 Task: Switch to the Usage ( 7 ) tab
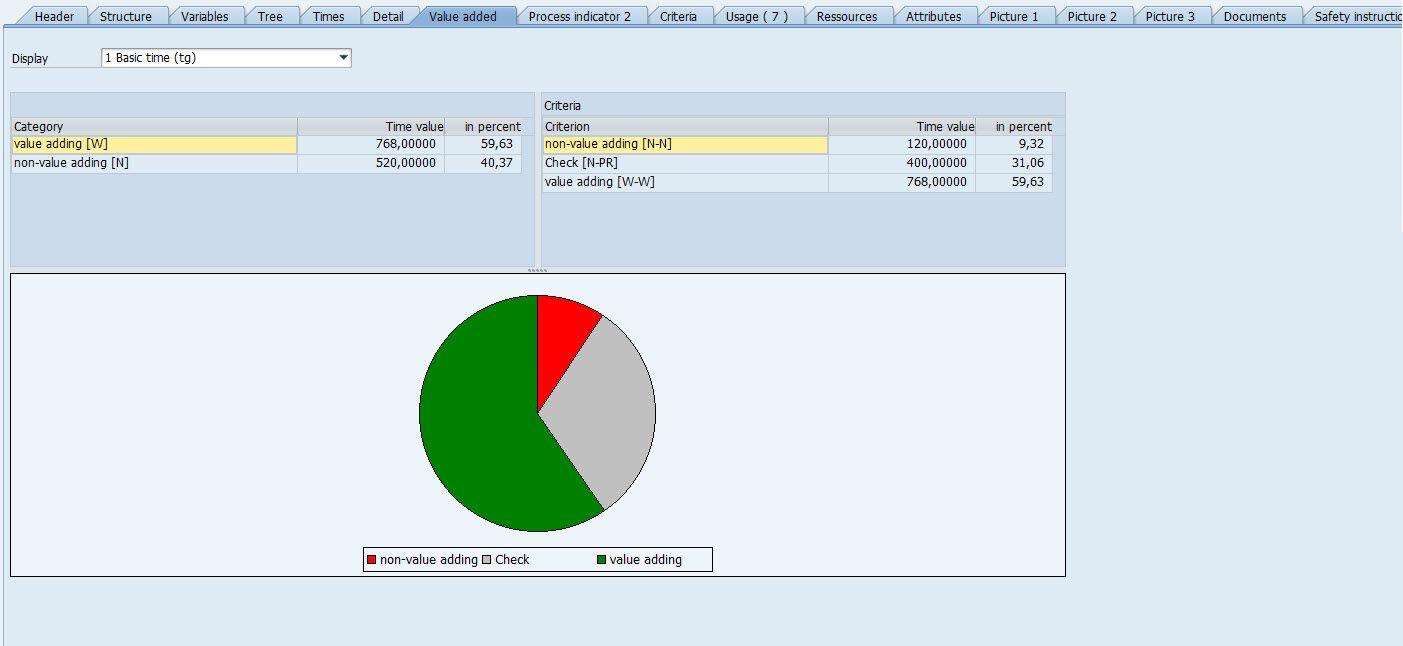[756, 16]
